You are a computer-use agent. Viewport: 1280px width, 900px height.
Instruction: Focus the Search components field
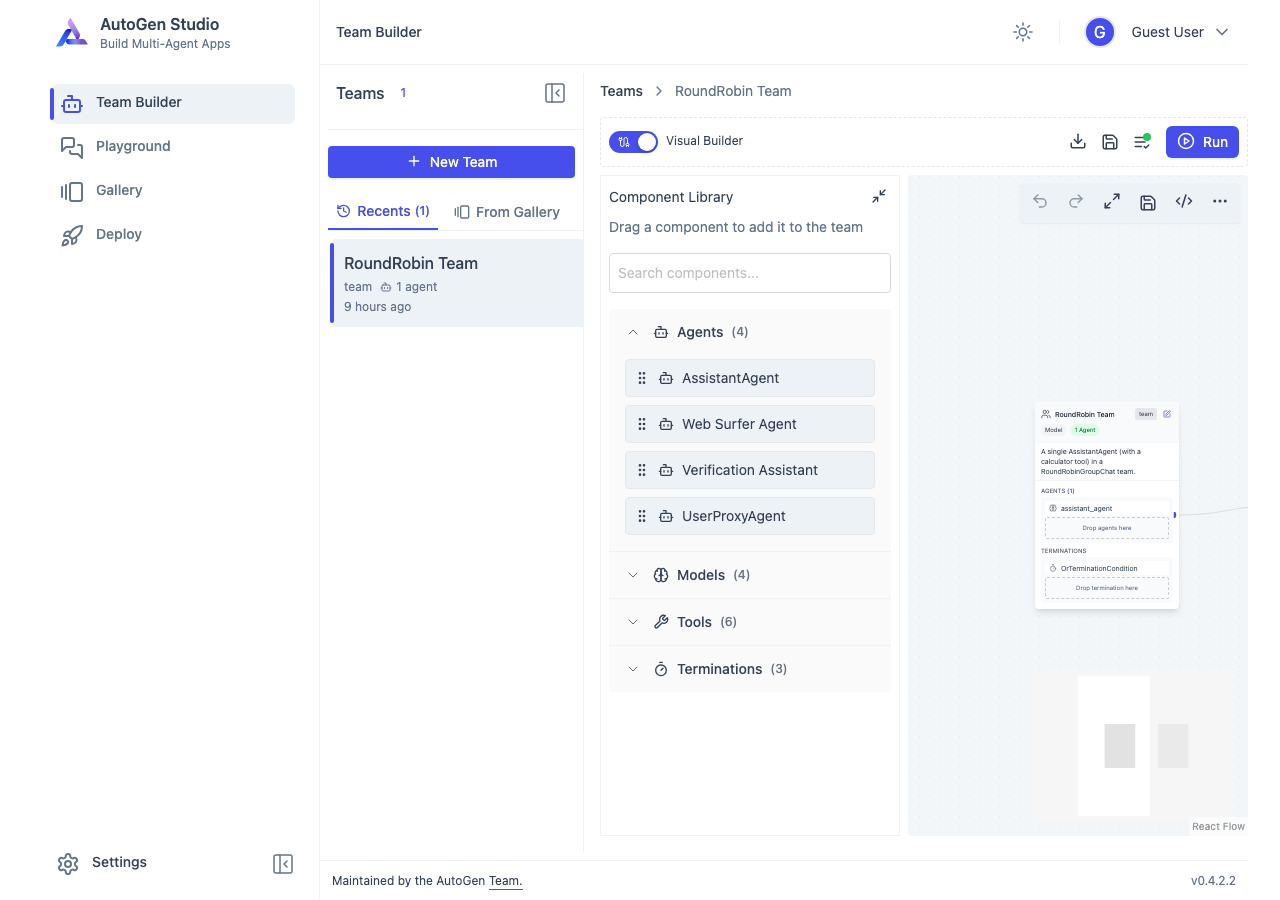(750, 273)
